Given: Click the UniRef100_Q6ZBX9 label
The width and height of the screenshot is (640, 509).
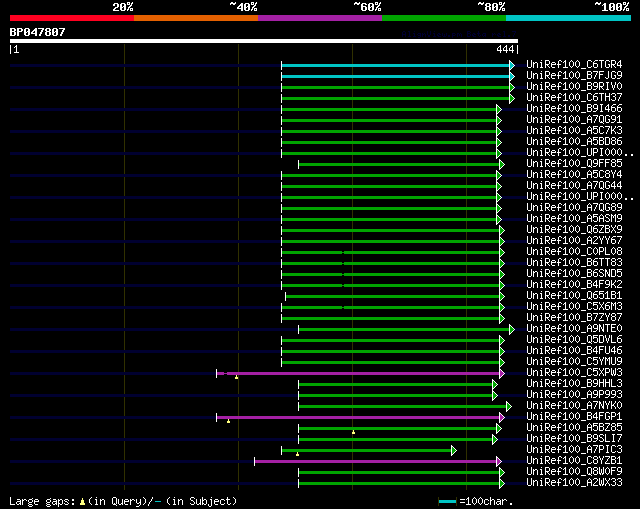Looking at the screenshot, I should point(574,230).
